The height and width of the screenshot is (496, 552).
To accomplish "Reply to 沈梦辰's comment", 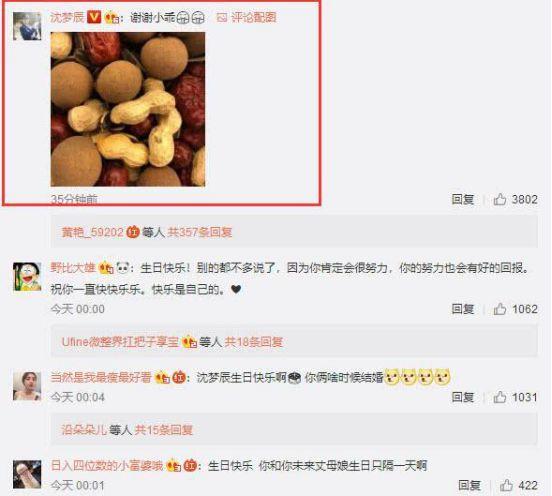I will (463, 200).
